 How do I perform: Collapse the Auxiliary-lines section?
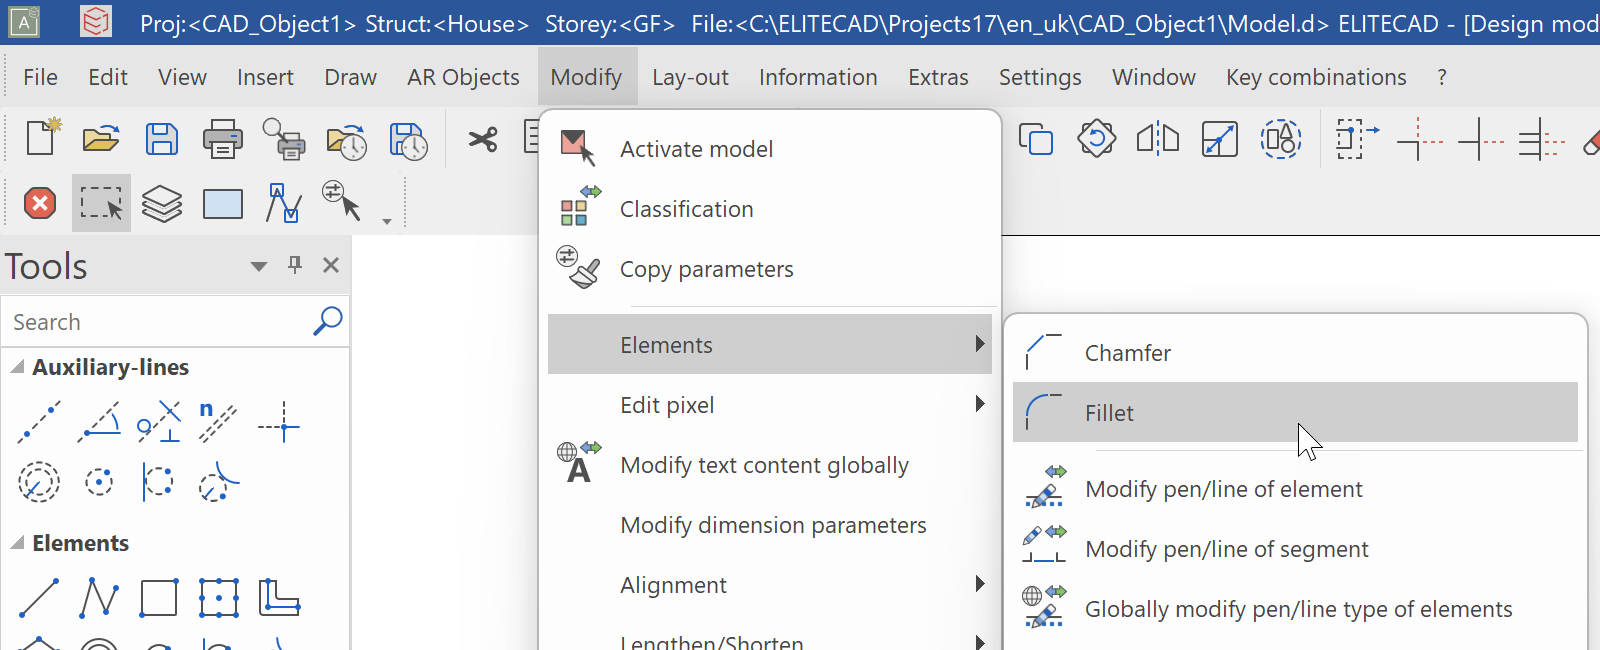click(x=18, y=368)
